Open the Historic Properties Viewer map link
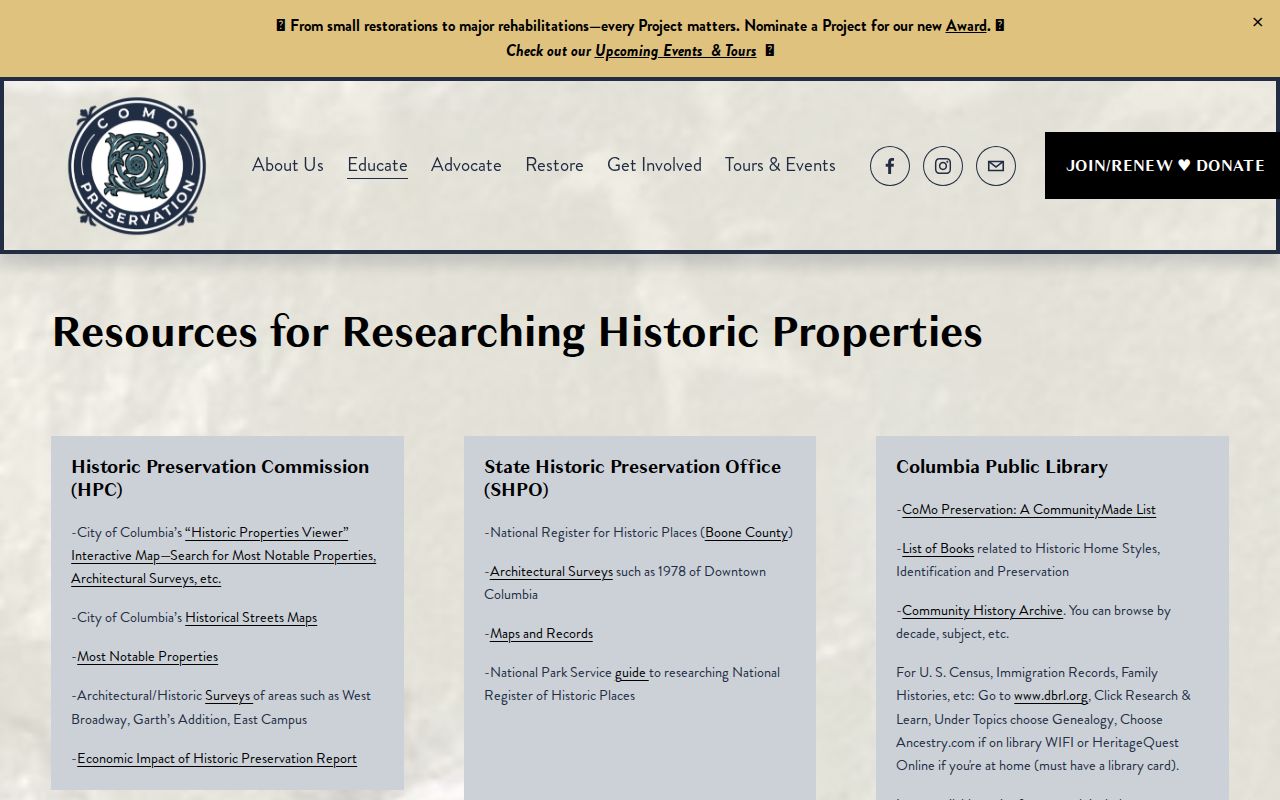Viewport: 1280px width, 800px height. click(x=223, y=556)
